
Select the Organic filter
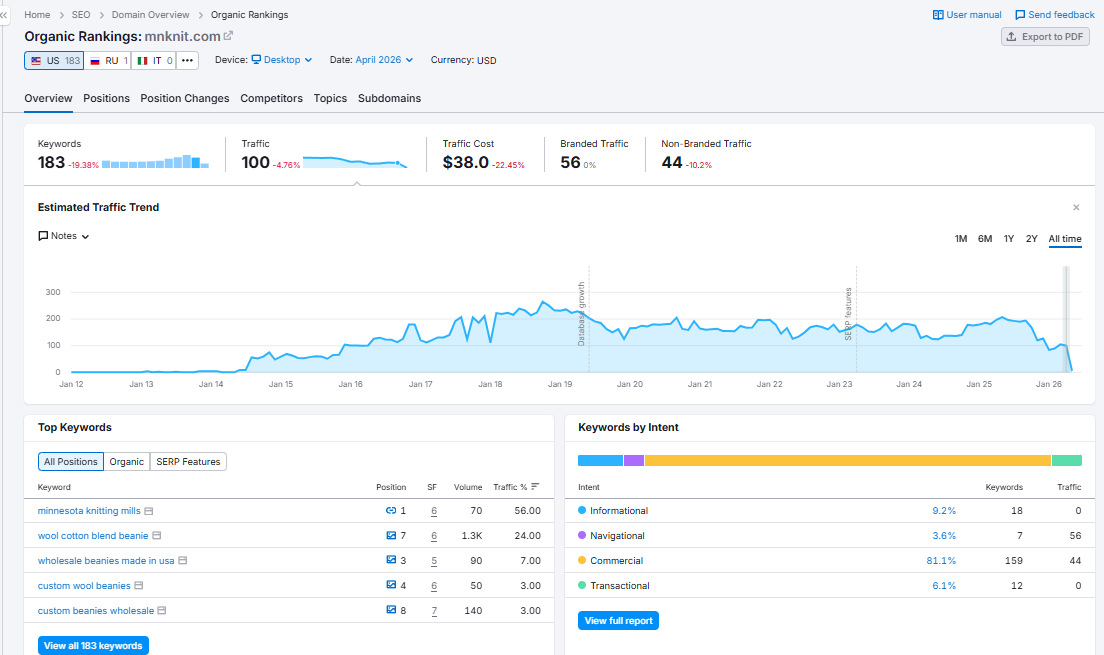coord(127,462)
